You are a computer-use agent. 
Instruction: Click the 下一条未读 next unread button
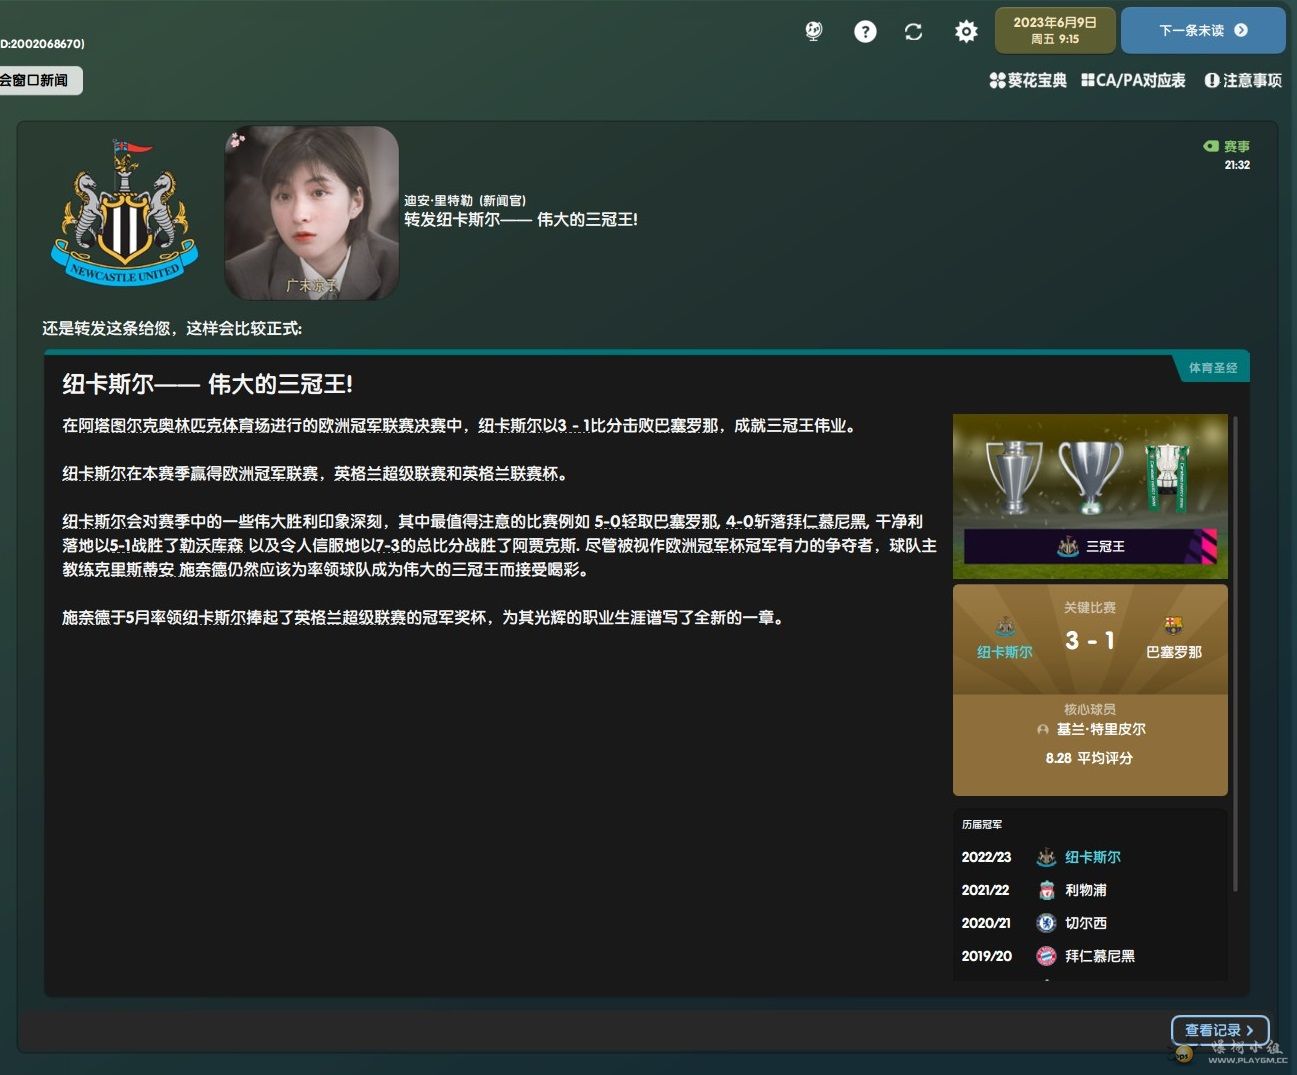[1203, 30]
